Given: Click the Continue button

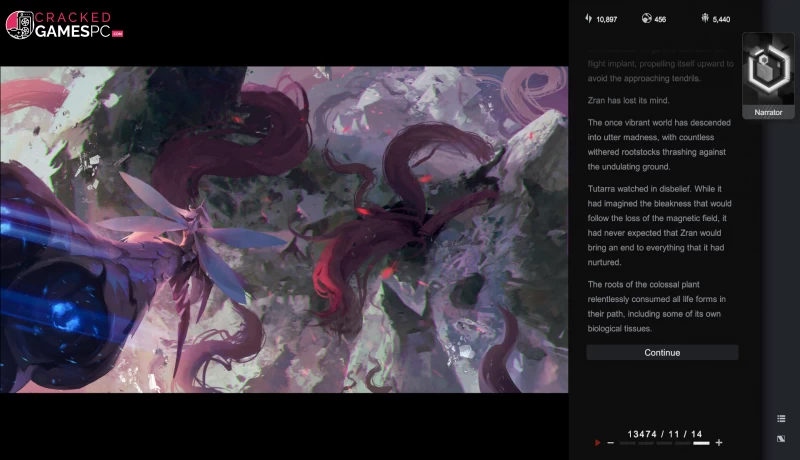Looking at the screenshot, I should (x=662, y=352).
